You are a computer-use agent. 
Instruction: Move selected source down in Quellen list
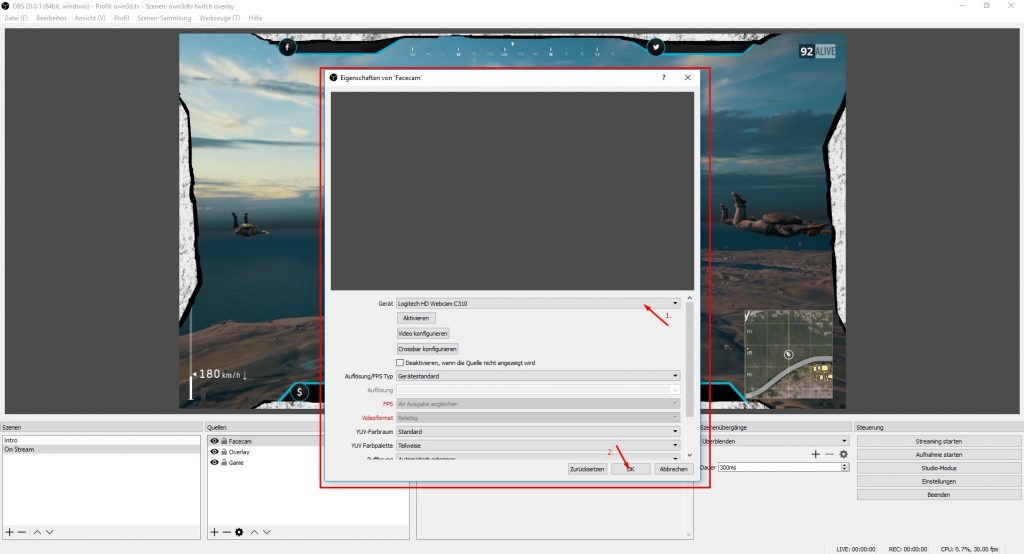[267, 532]
